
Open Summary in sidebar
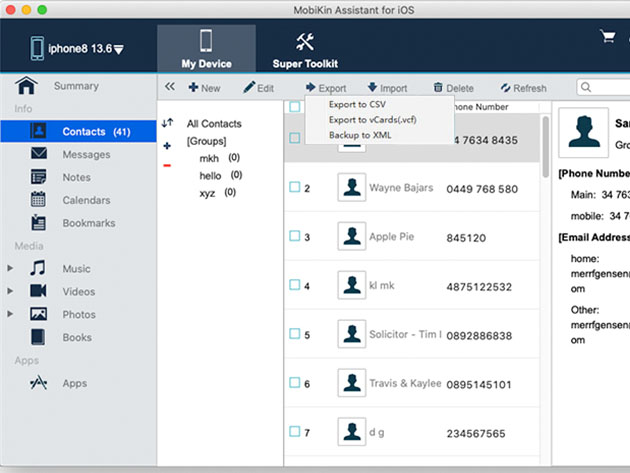[x=76, y=86]
